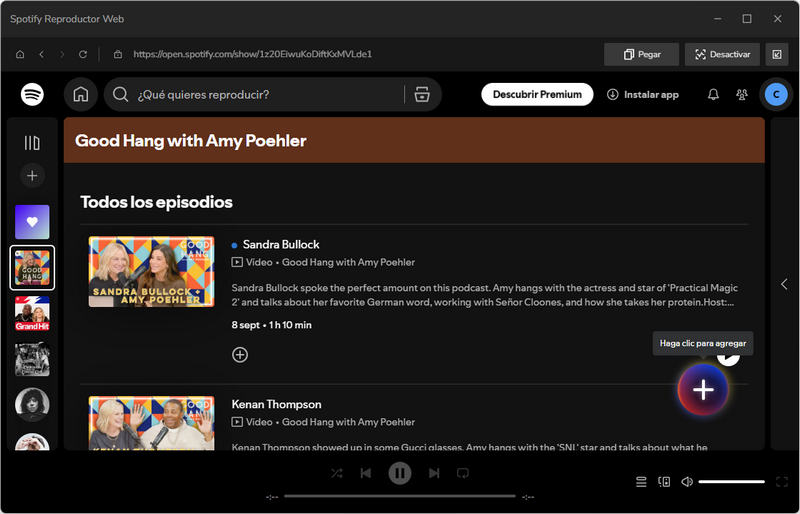This screenshot has height=514, width=800.
Task: Click the Spotify logo icon
Action: click(32, 94)
